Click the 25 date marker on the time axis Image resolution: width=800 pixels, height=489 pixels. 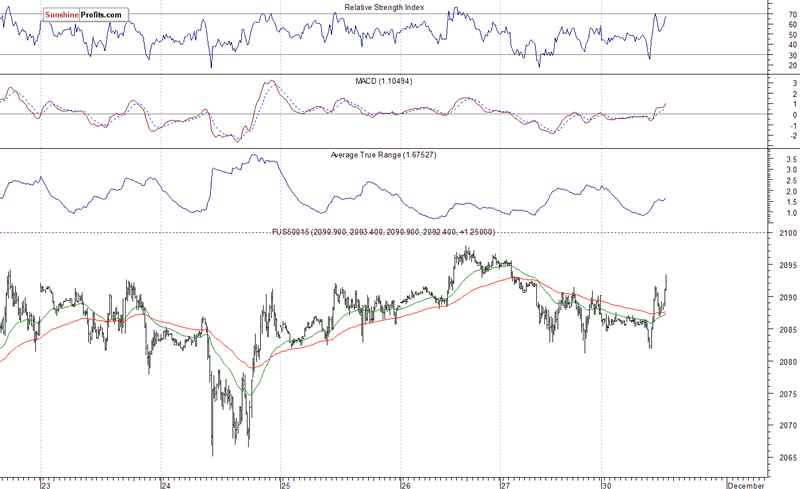coord(286,485)
